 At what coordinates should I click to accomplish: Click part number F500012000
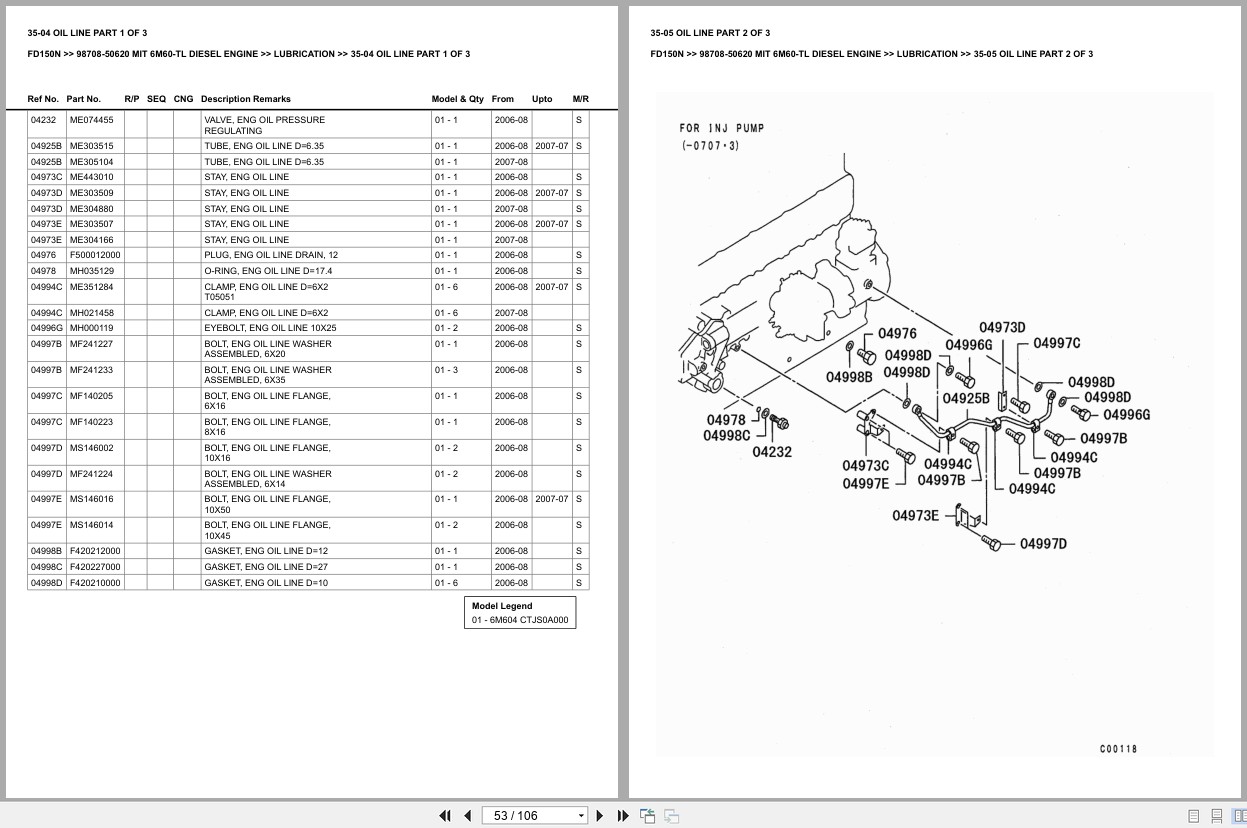point(95,255)
